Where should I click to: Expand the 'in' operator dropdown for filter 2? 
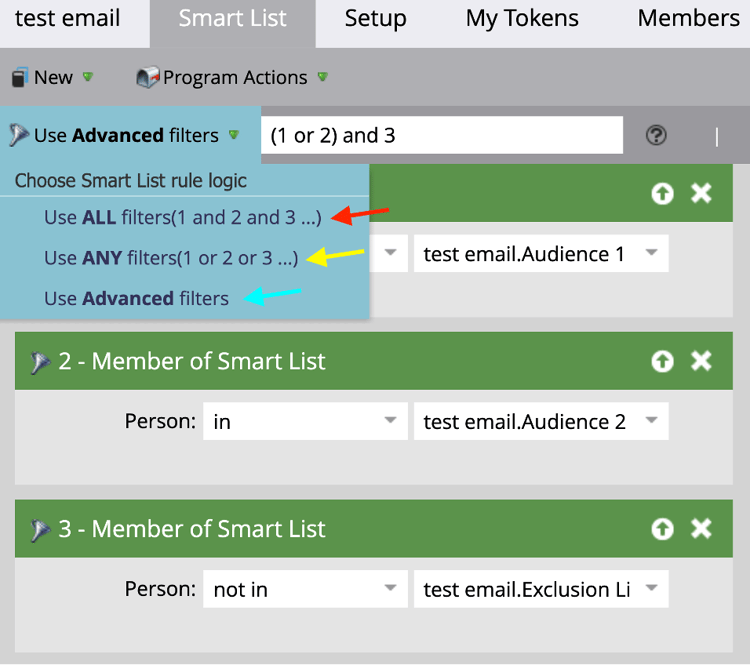304,422
